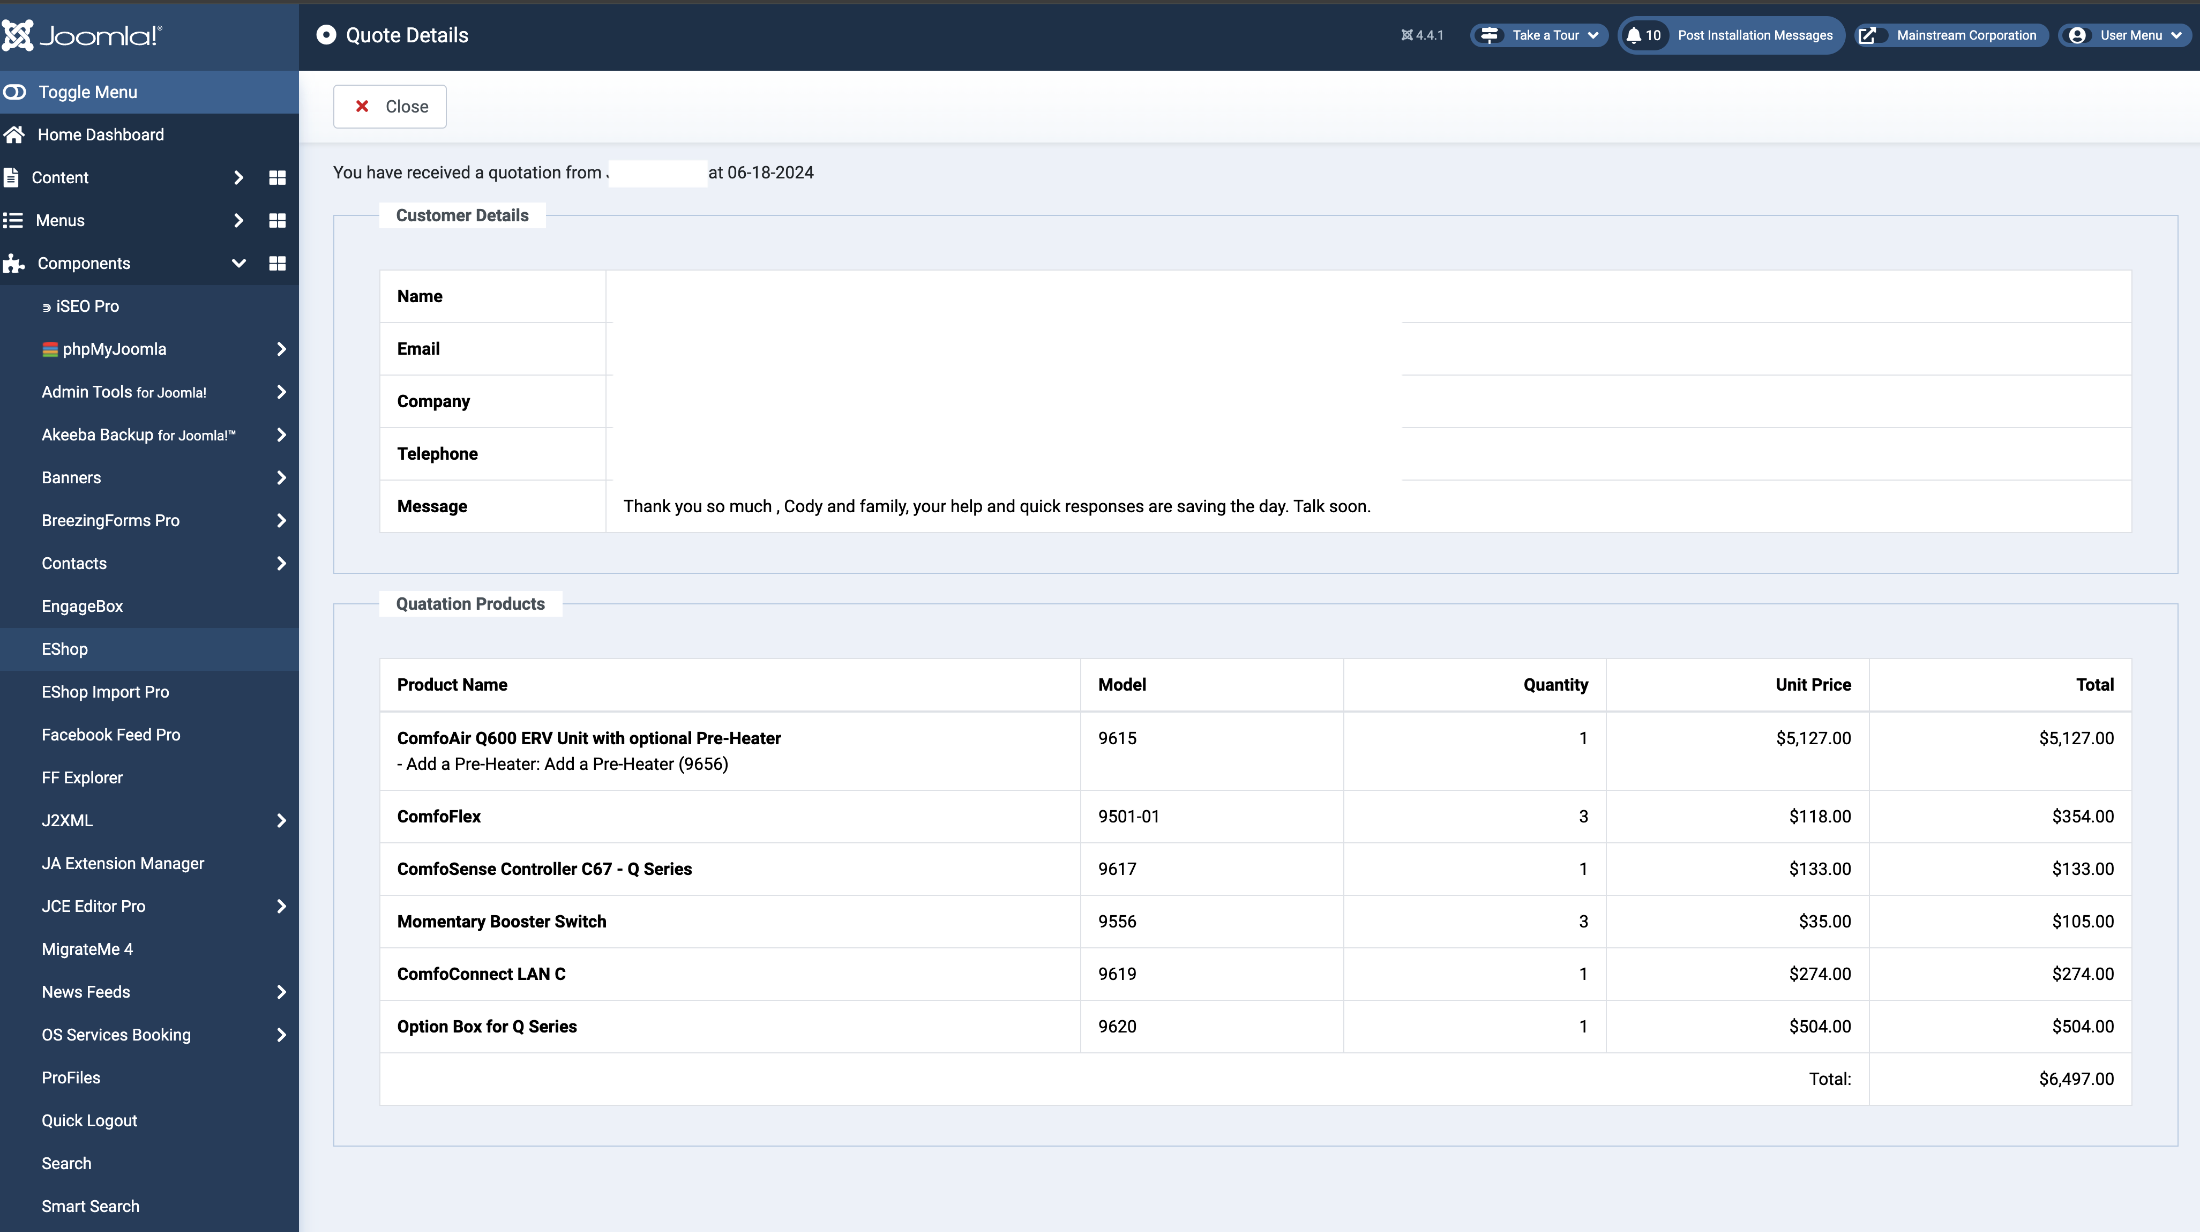Click Option Box for Q Series

(x=487, y=1027)
